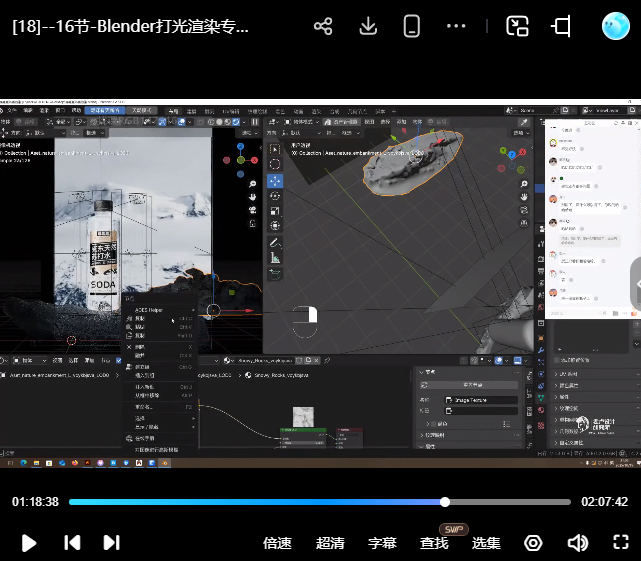Click the blue user avatar

pyautogui.click(x=614, y=27)
